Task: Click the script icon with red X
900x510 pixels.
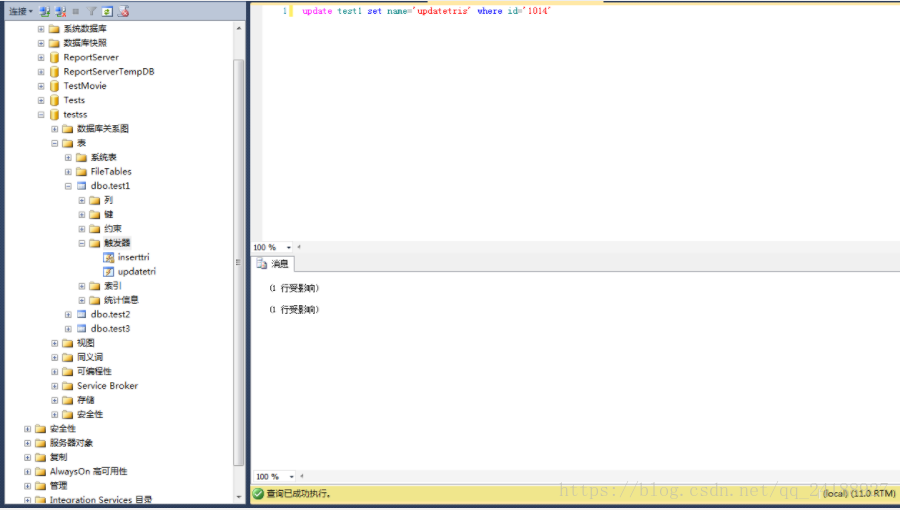Action: (123, 11)
